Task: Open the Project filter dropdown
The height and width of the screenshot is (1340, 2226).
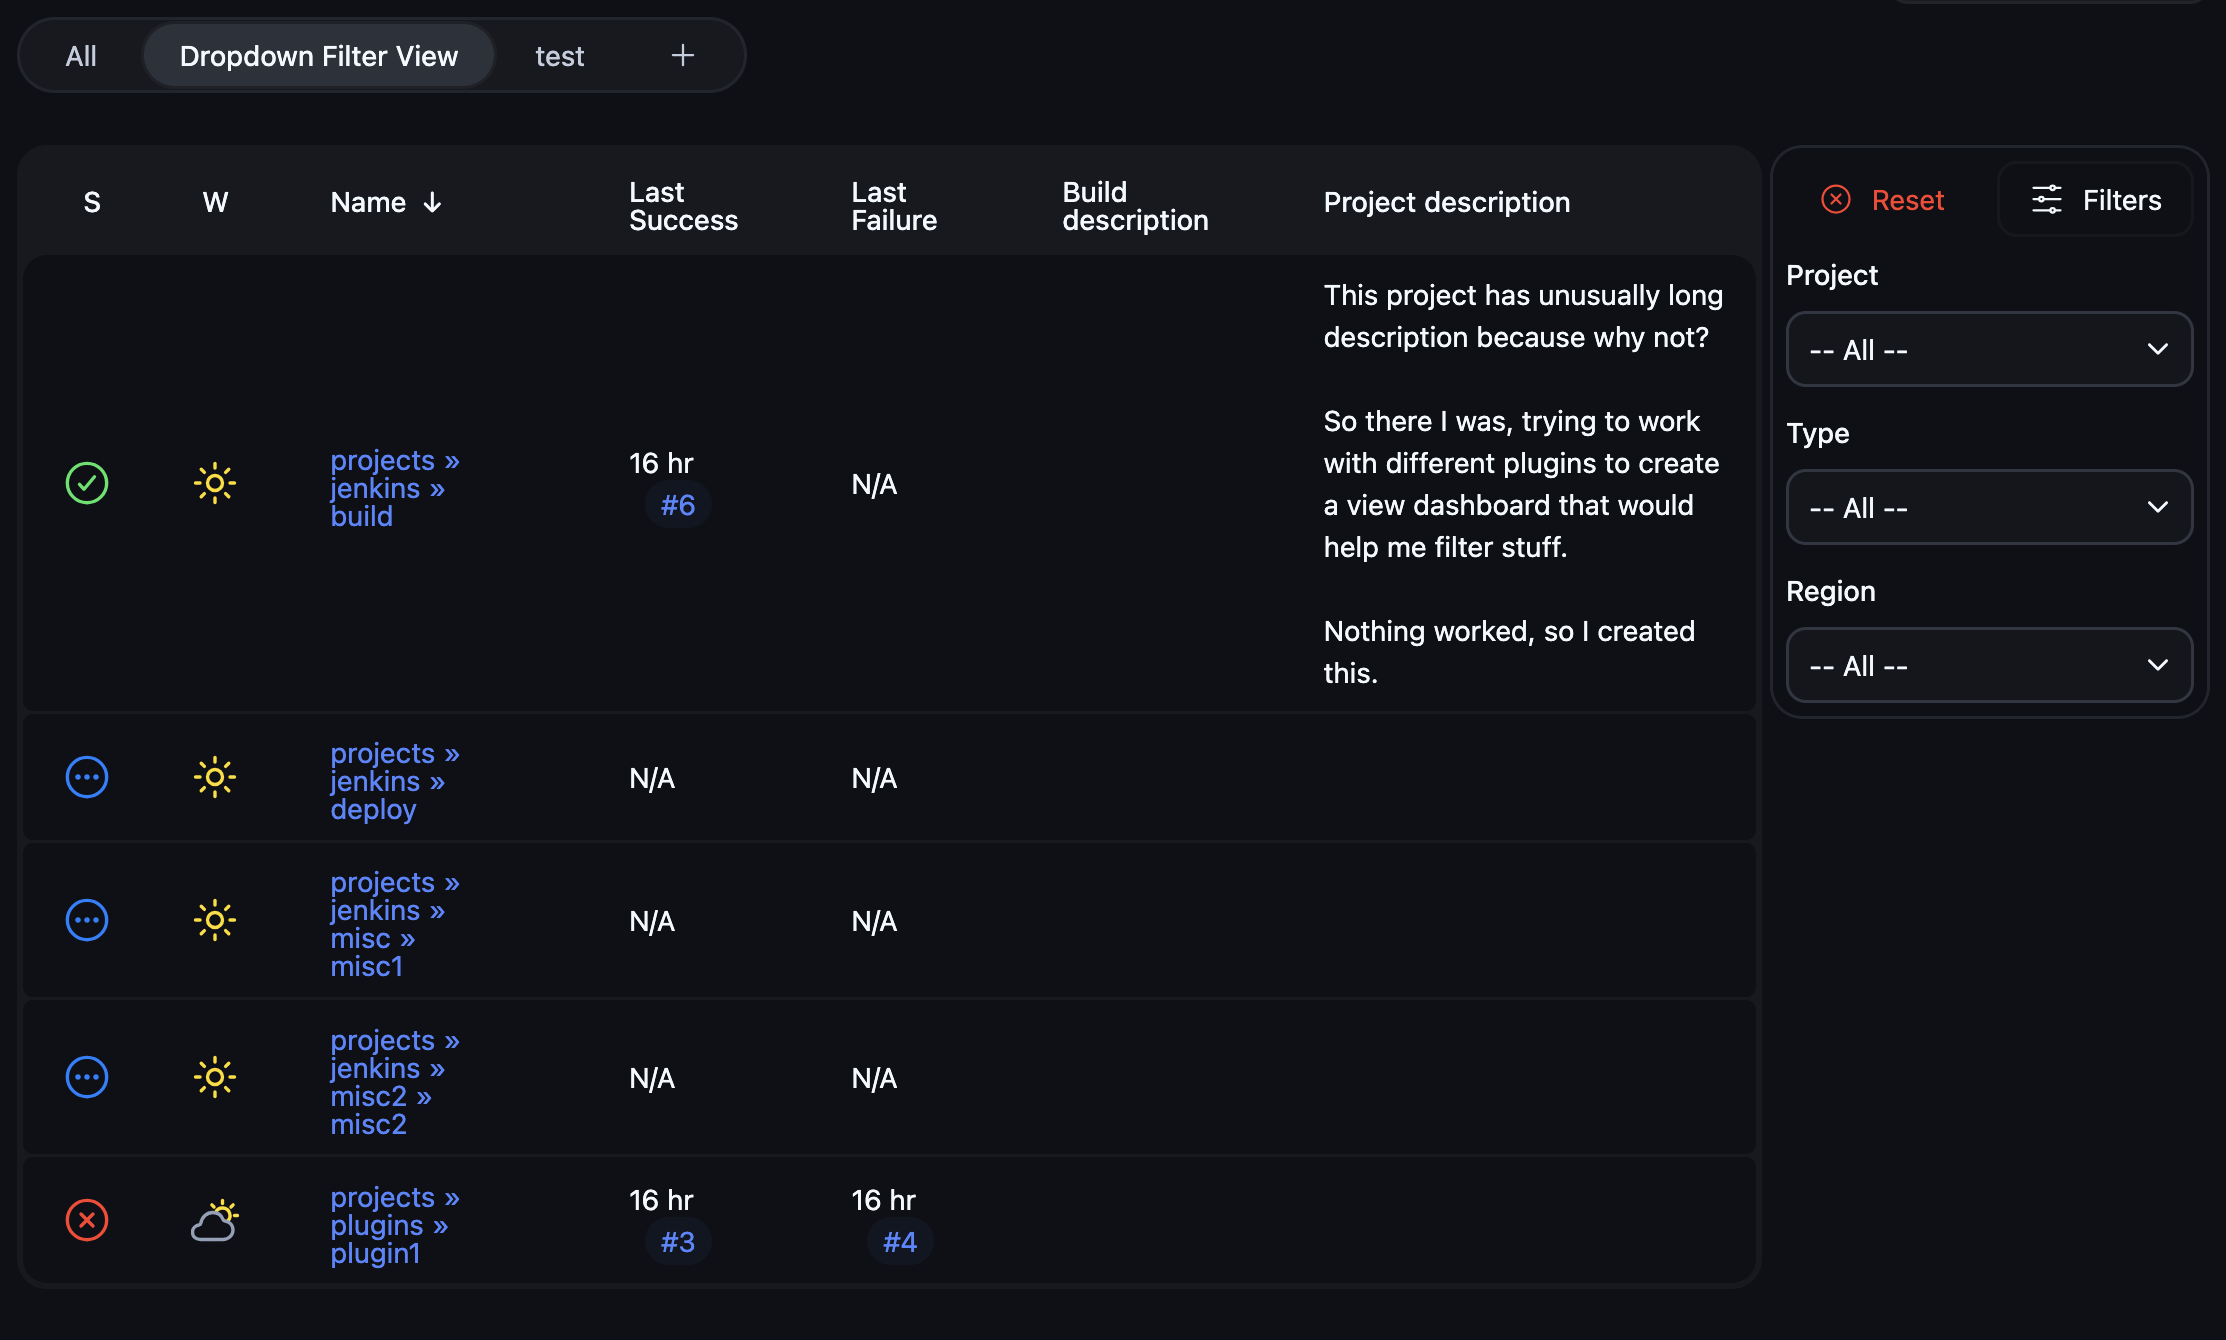Action: 1988,349
